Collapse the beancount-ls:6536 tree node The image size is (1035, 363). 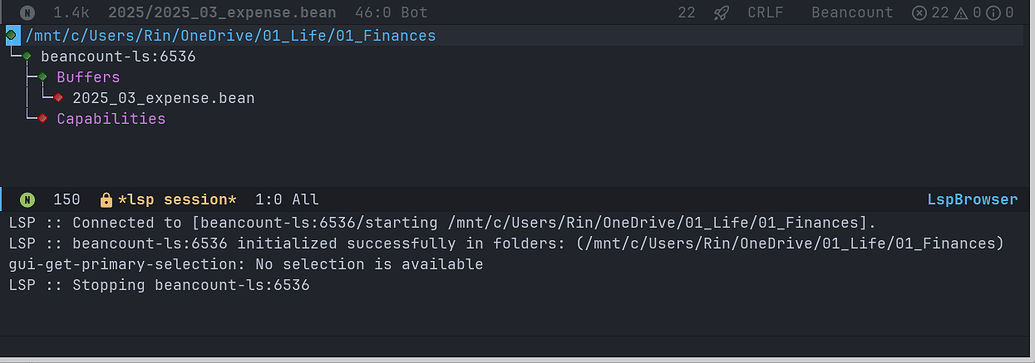[x=27, y=56]
